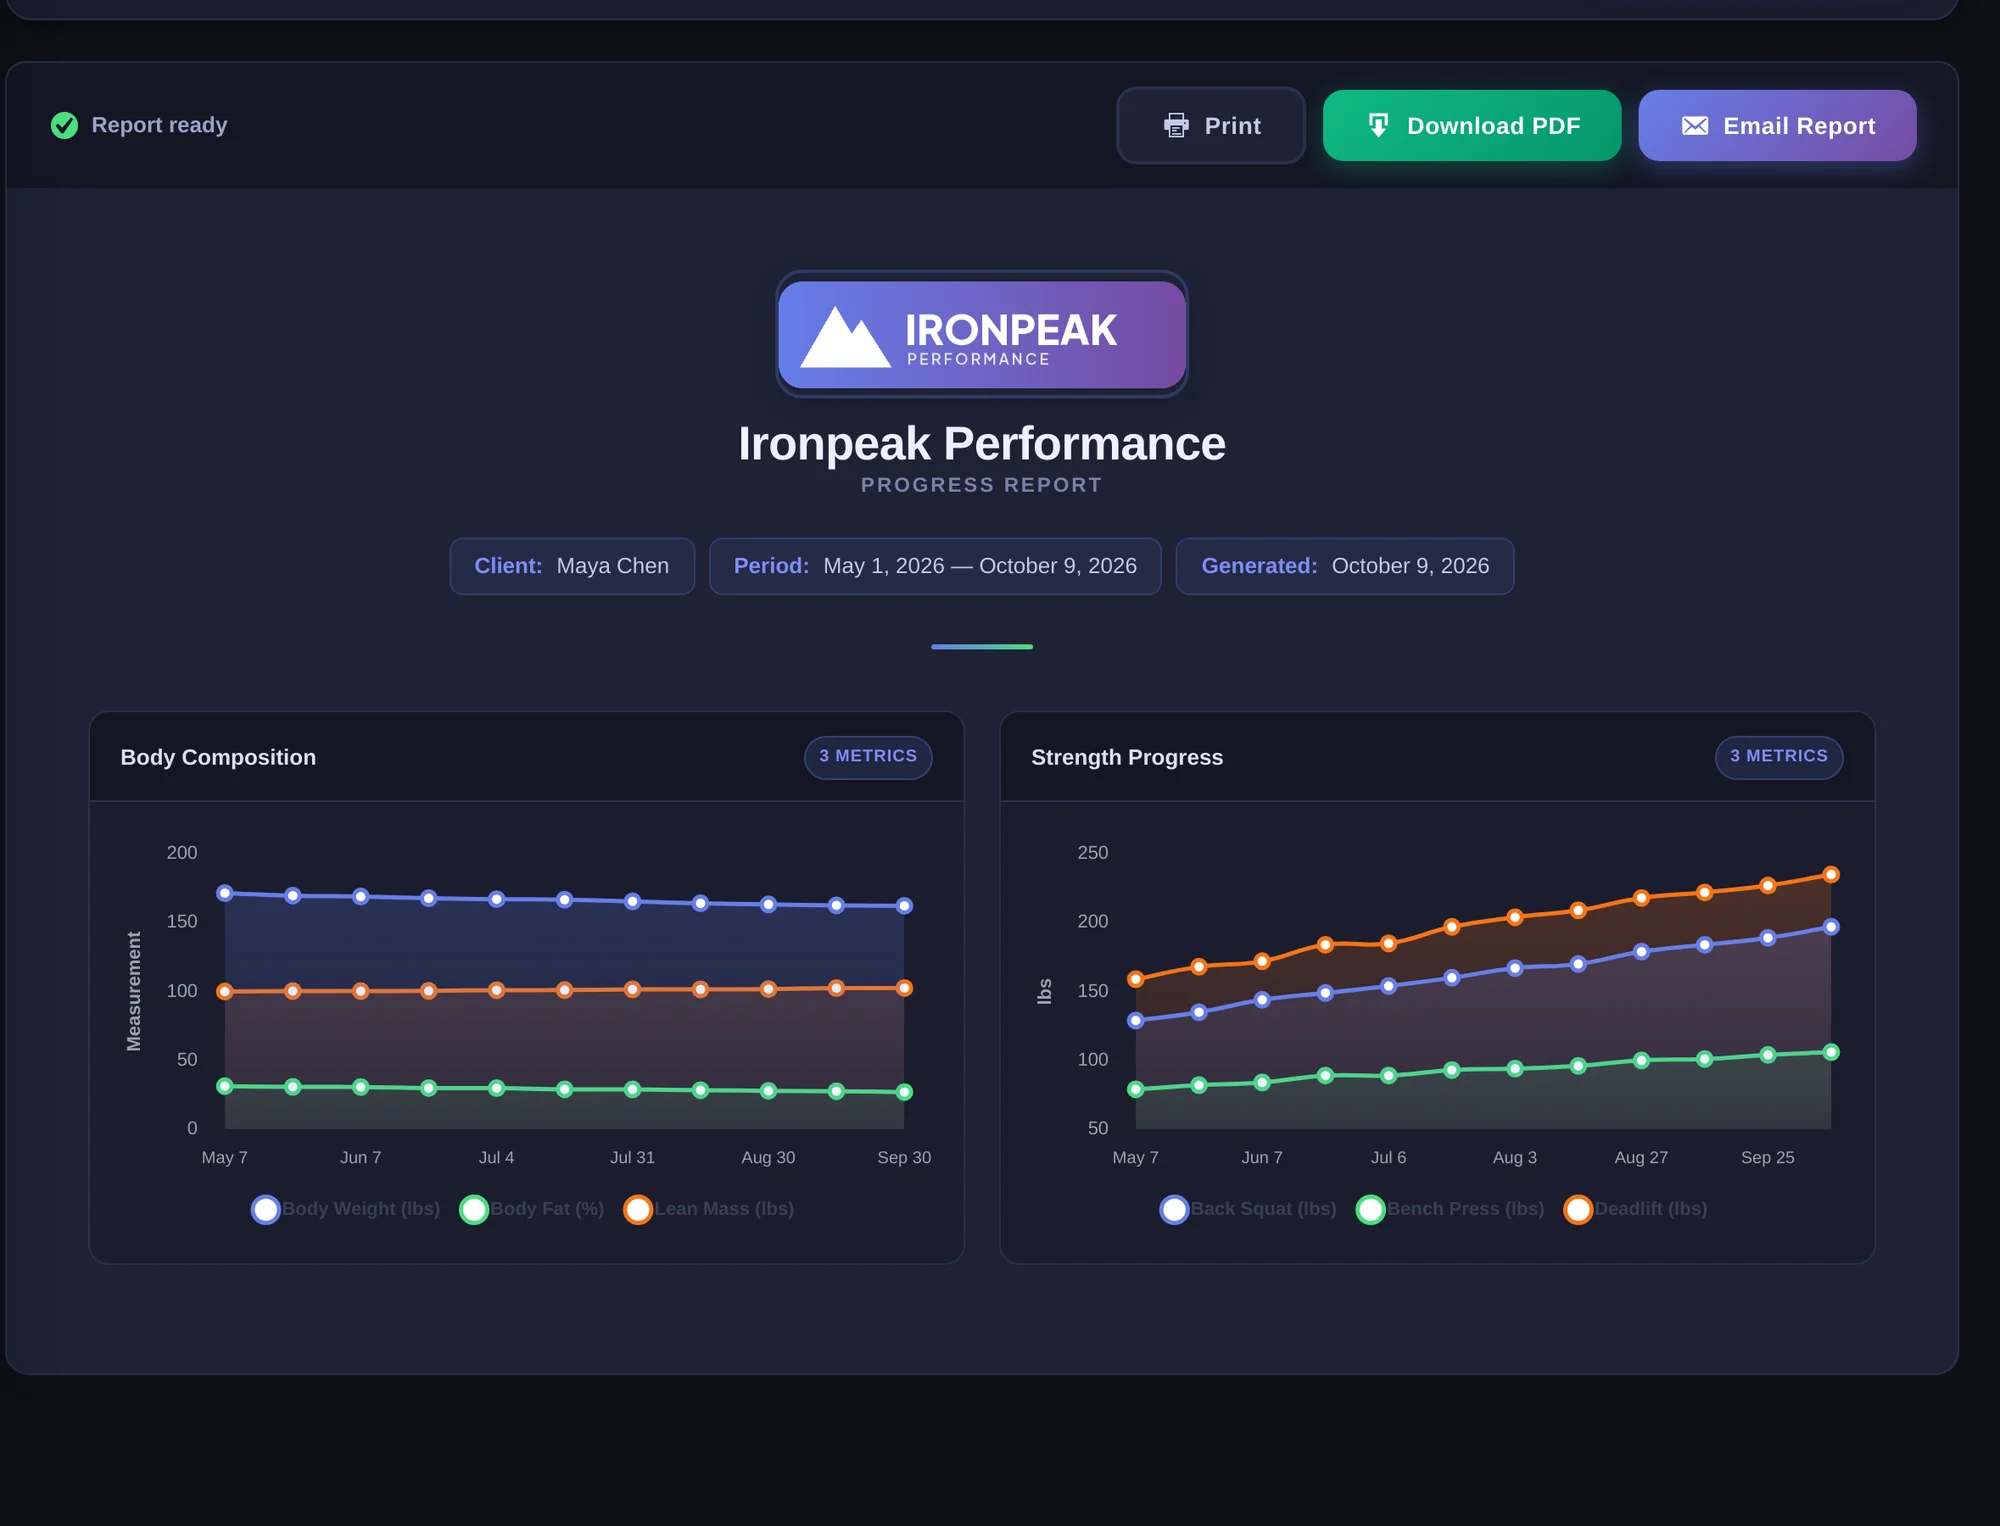This screenshot has width=2000, height=1526.
Task: Click the green Report ready checkmark icon
Action: coord(64,125)
